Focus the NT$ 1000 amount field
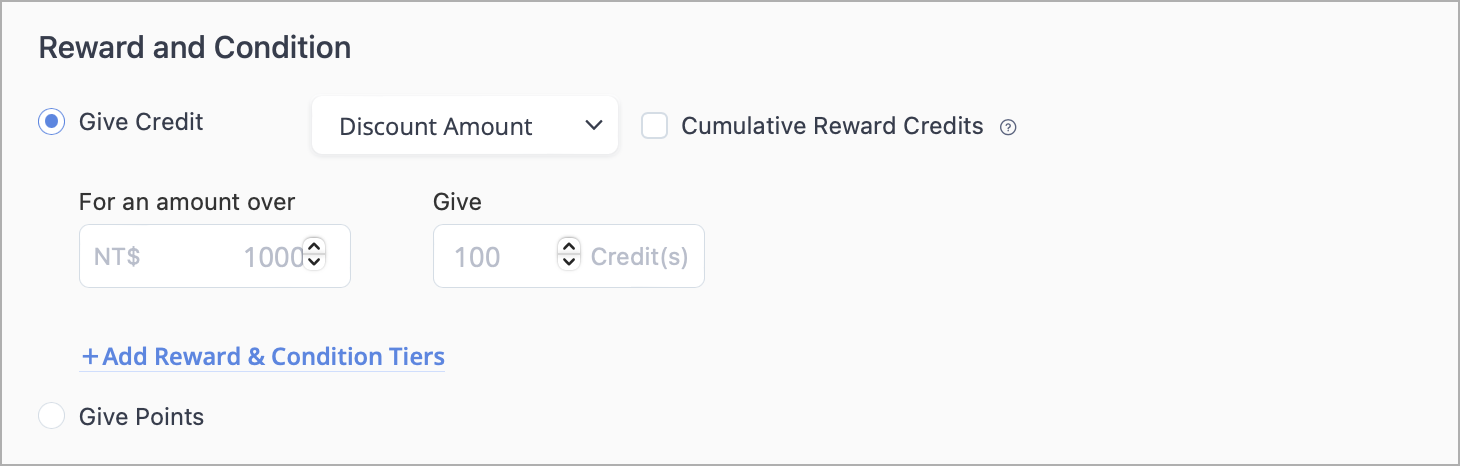Image resolution: width=1460 pixels, height=466 pixels. click(x=215, y=256)
